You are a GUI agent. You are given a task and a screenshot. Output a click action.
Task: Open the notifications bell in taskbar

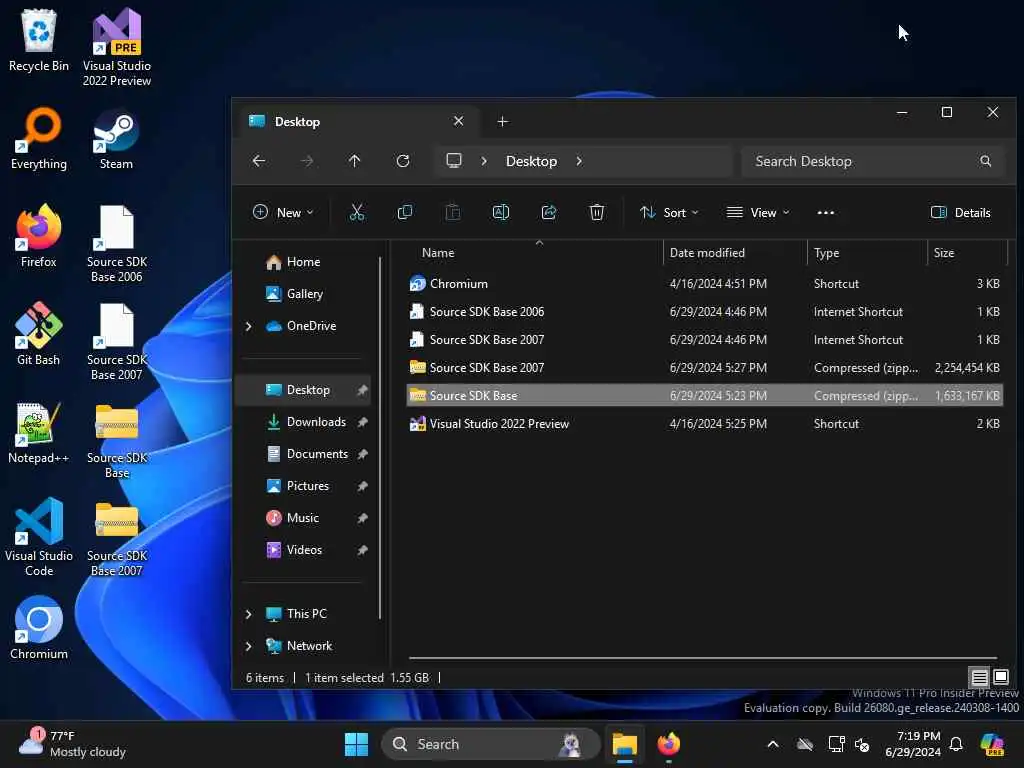pyautogui.click(x=956, y=744)
